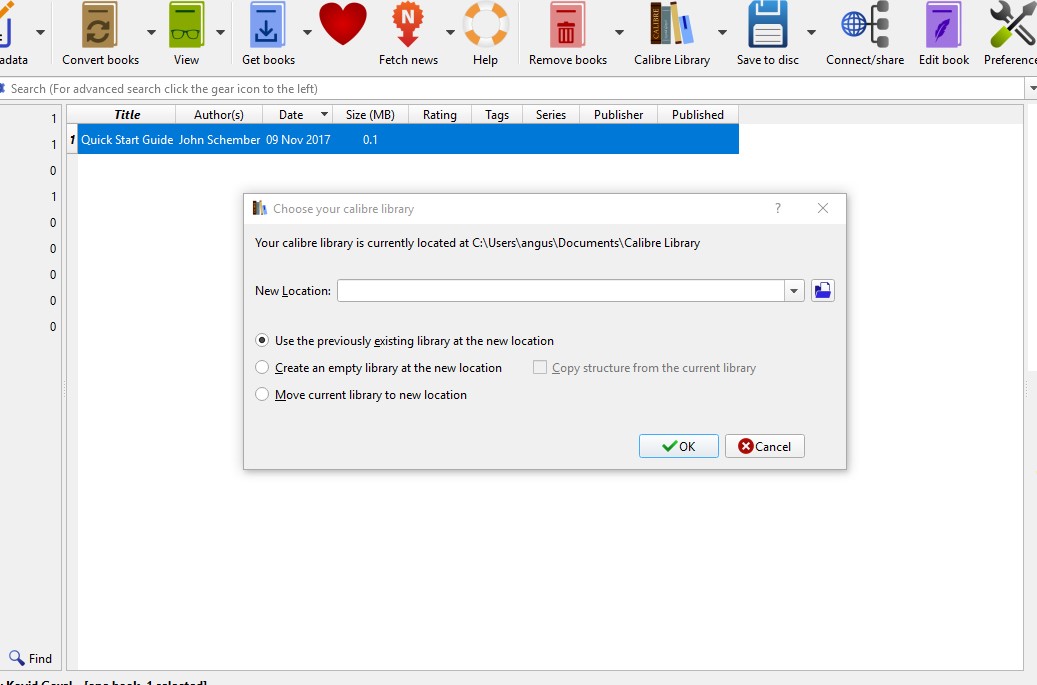Click the Fetch news icon
Screen dimensions: 1037x685
[407, 25]
